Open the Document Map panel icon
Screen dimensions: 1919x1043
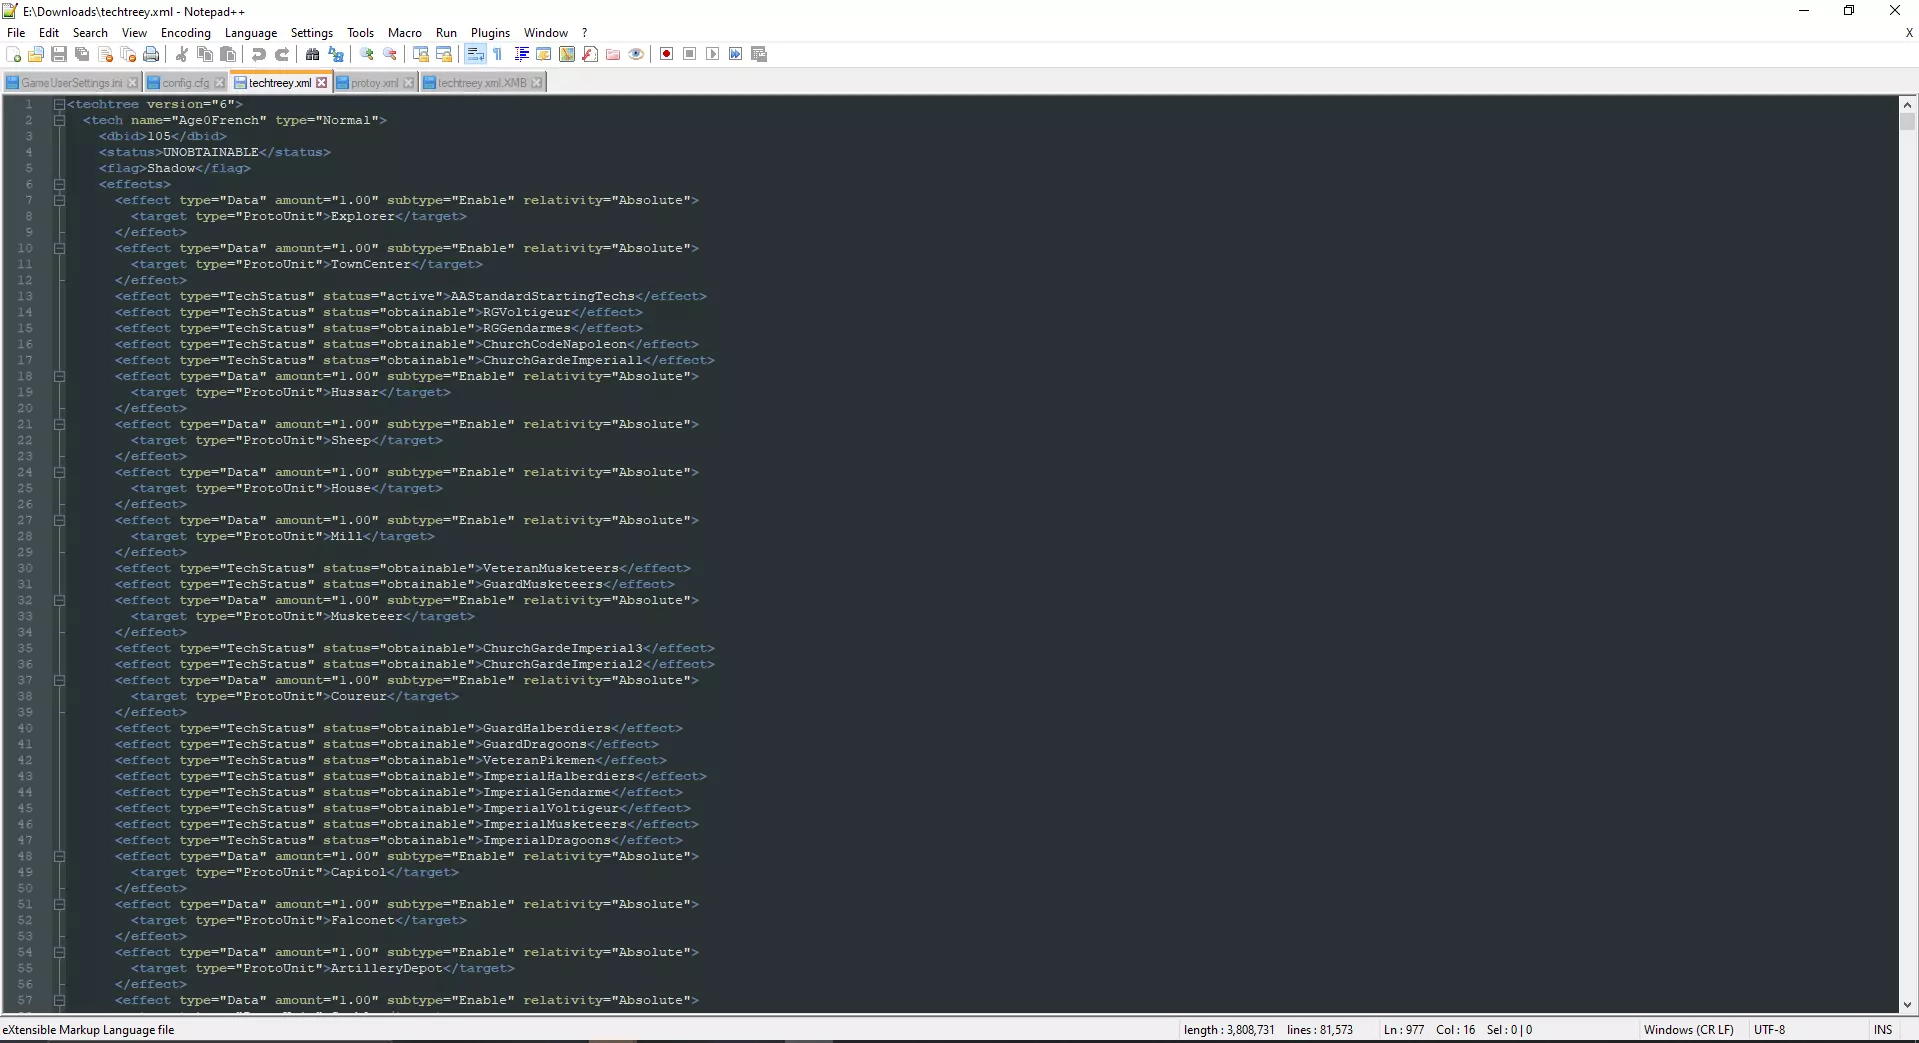tap(567, 54)
